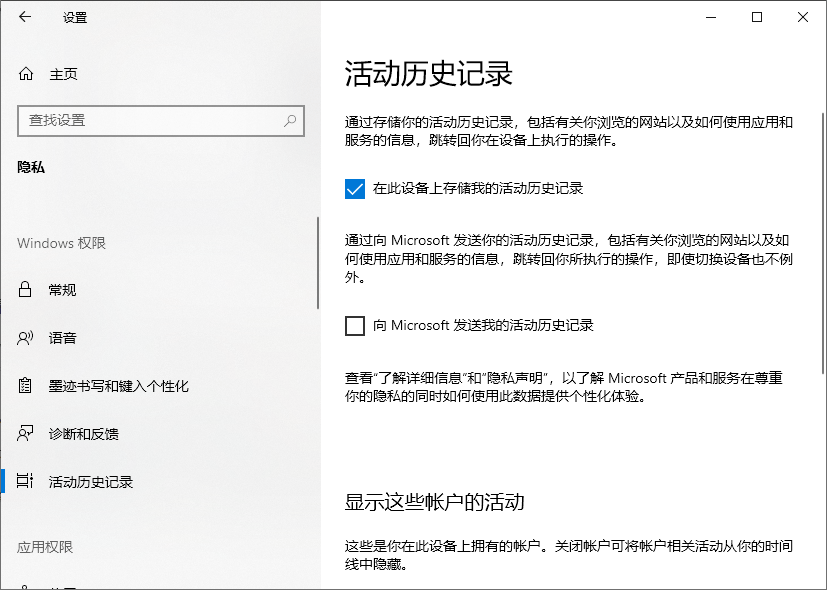Click the 应用权限 section label
Screen dimensions: 827x590
(45, 547)
